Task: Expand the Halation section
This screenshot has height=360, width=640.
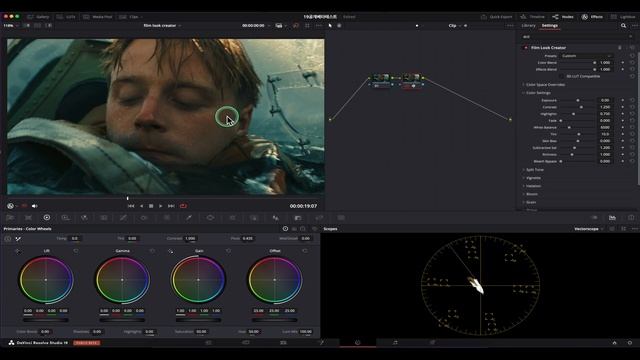Action: 532,186
